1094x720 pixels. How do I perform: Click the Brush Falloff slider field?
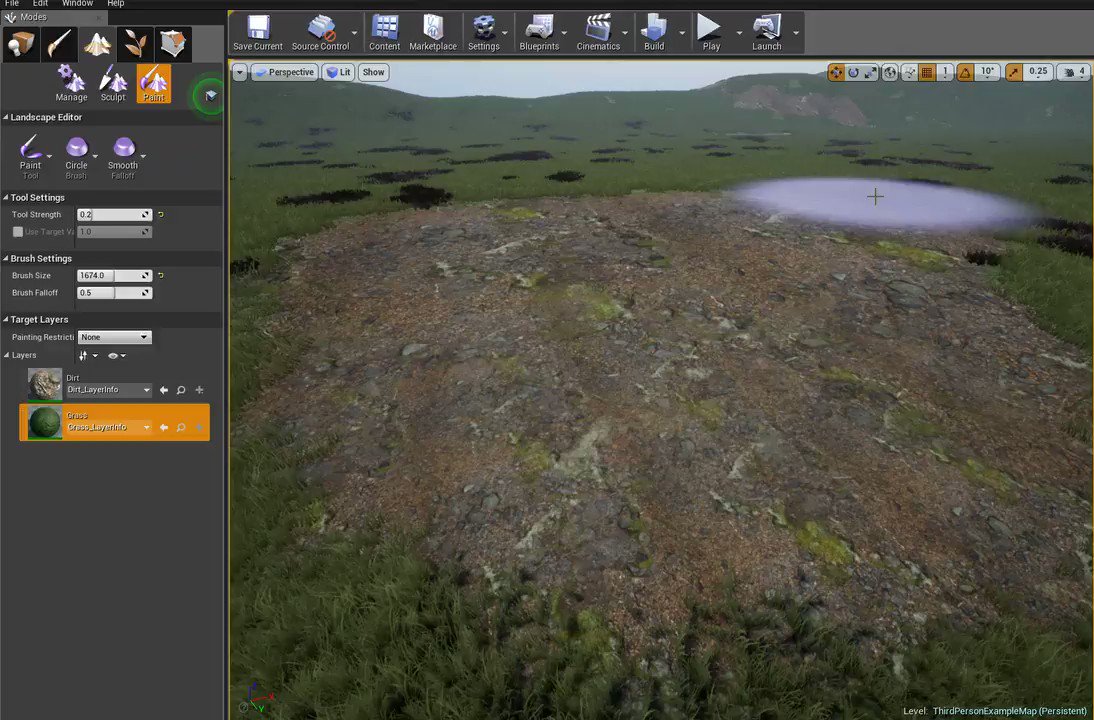coord(114,293)
